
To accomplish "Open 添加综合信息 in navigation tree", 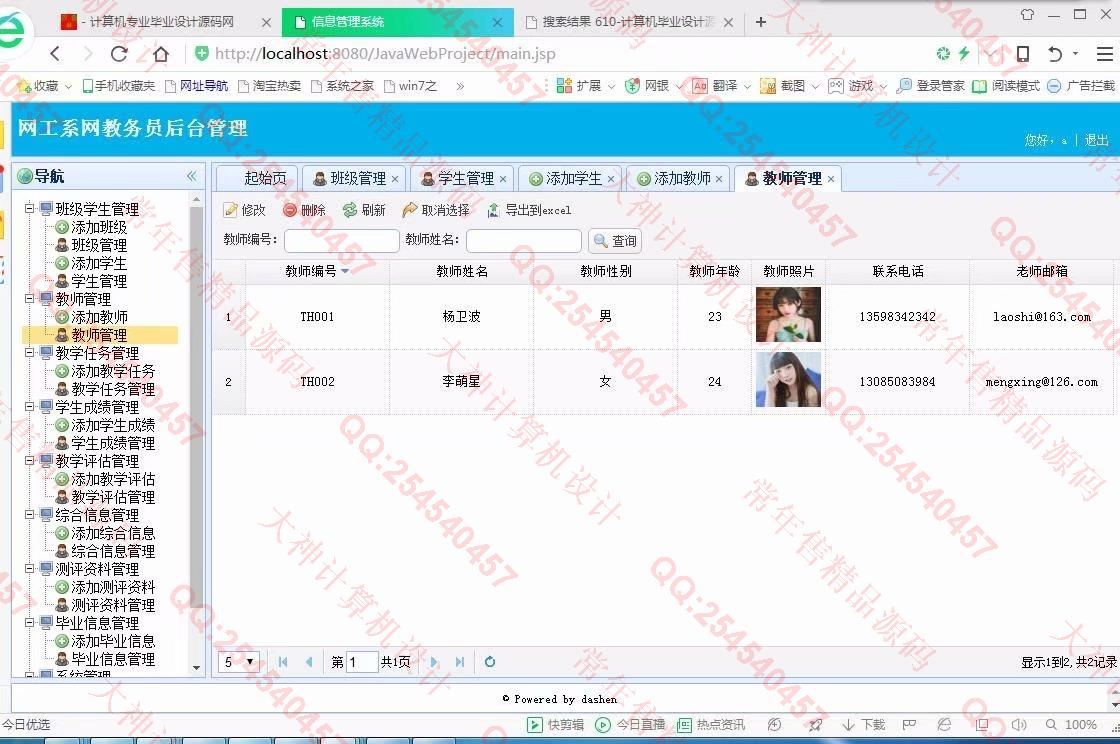I will coord(113,533).
